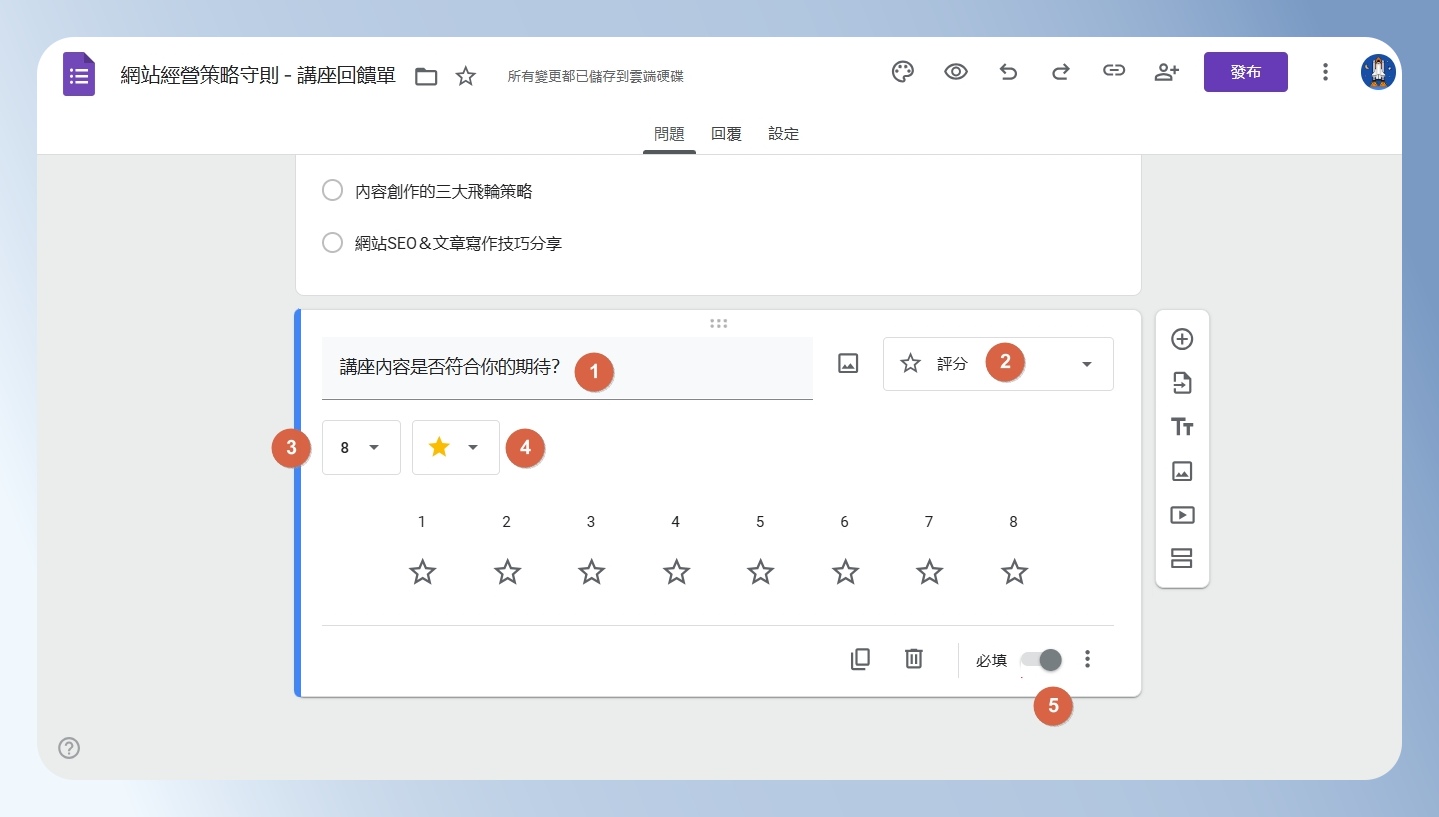This screenshot has width=1439, height=817.
Task: Add a new question with the plus circle icon
Action: 1182,339
